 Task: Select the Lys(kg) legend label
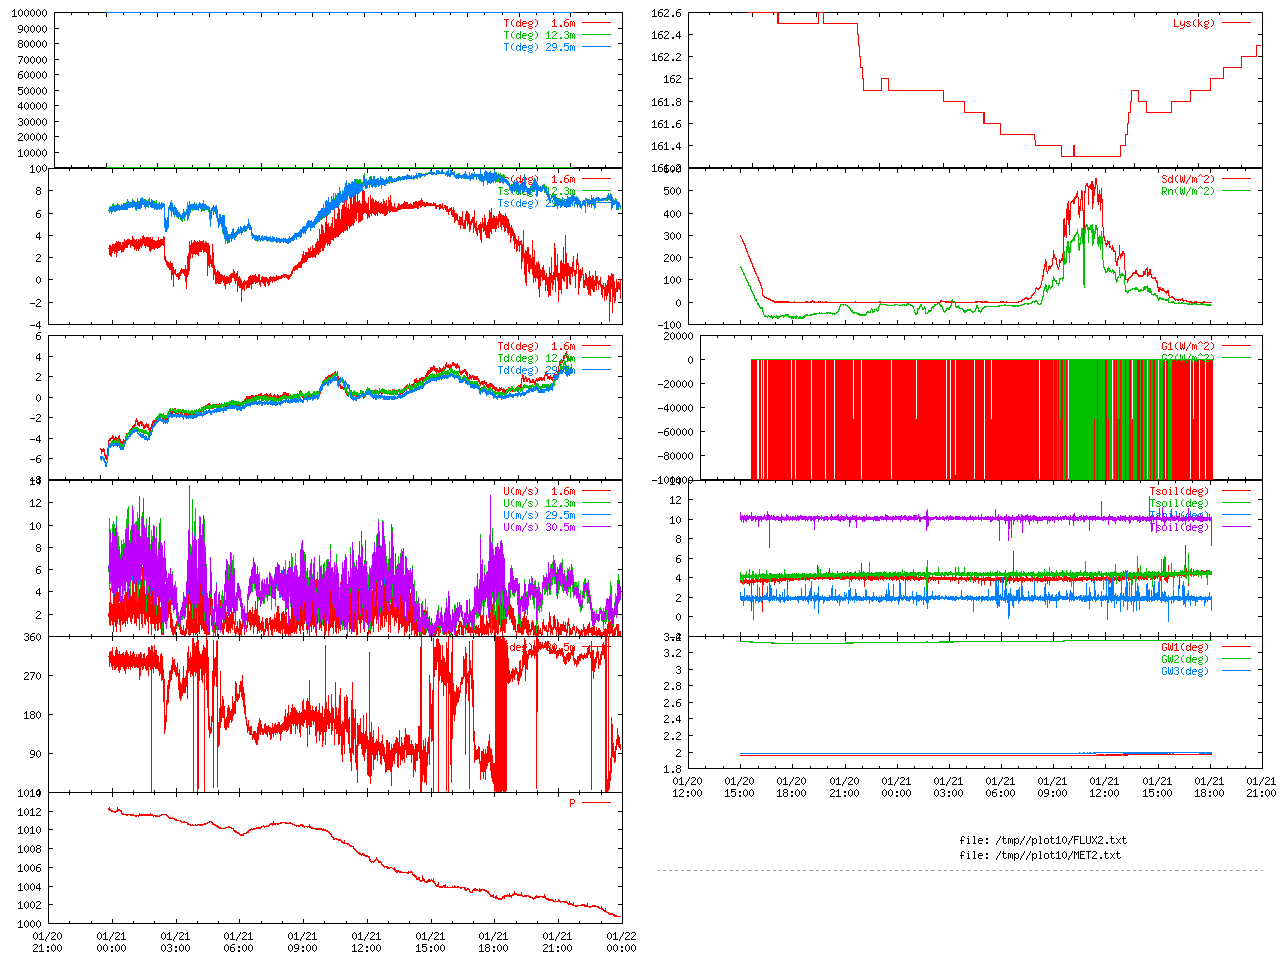(x=1194, y=23)
